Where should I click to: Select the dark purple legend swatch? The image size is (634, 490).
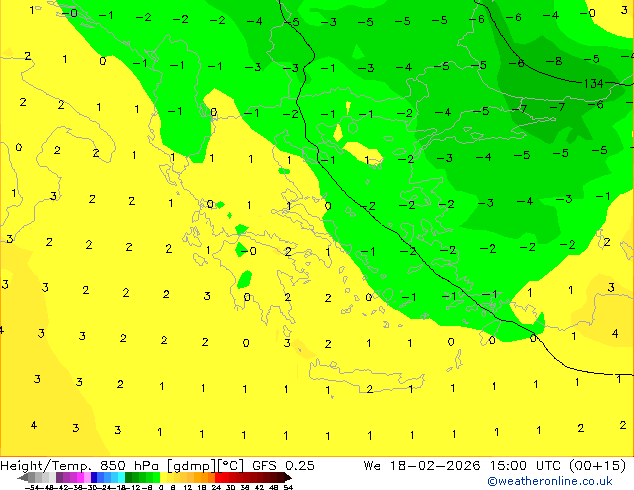pos(59,477)
